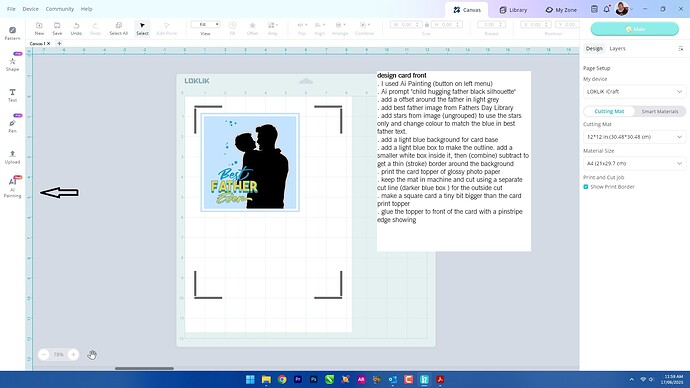Open the Cutting Mat size dropdown
This screenshot has width=690, height=388.
point(634,137)
